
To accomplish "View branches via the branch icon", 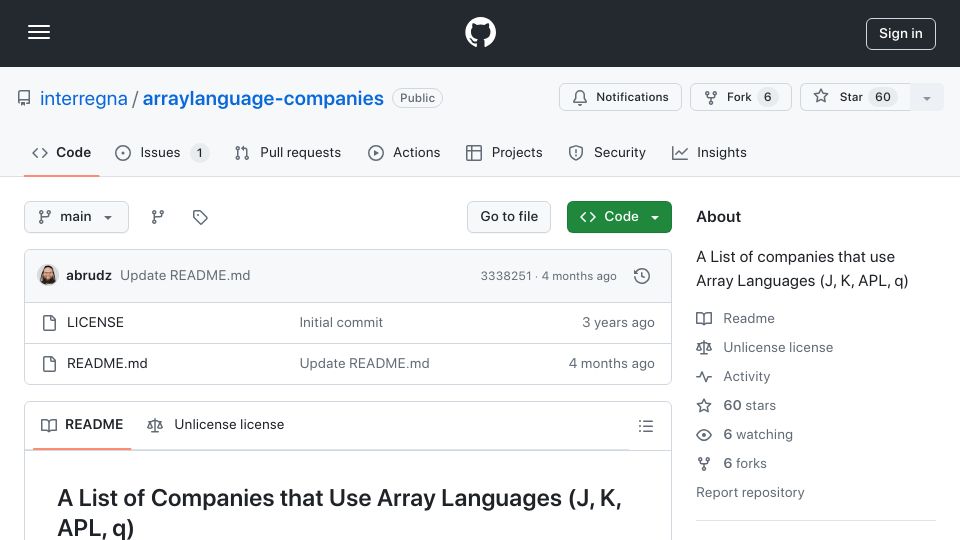I will [x=158, y=217].
